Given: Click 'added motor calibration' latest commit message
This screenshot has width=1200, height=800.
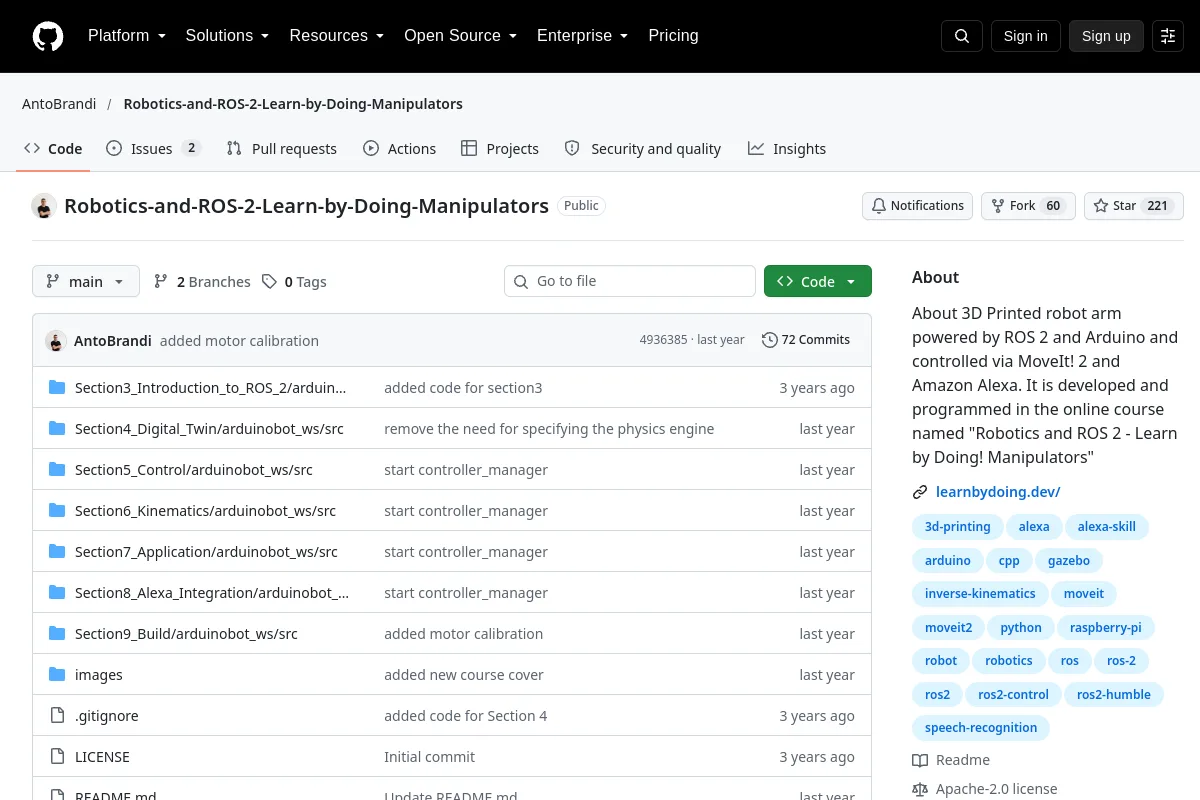Looking at the screenshot, I should click(x=239, y=340).
